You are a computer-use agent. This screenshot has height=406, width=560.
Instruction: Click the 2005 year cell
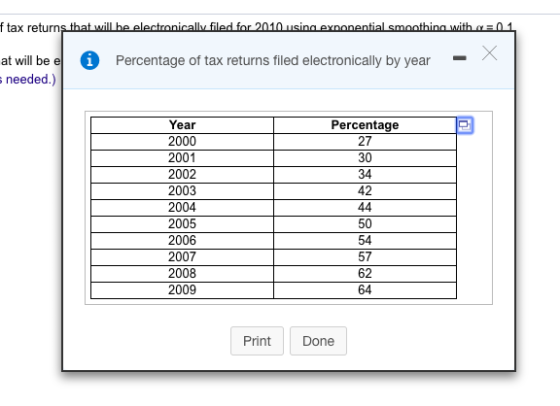[182, 224]
